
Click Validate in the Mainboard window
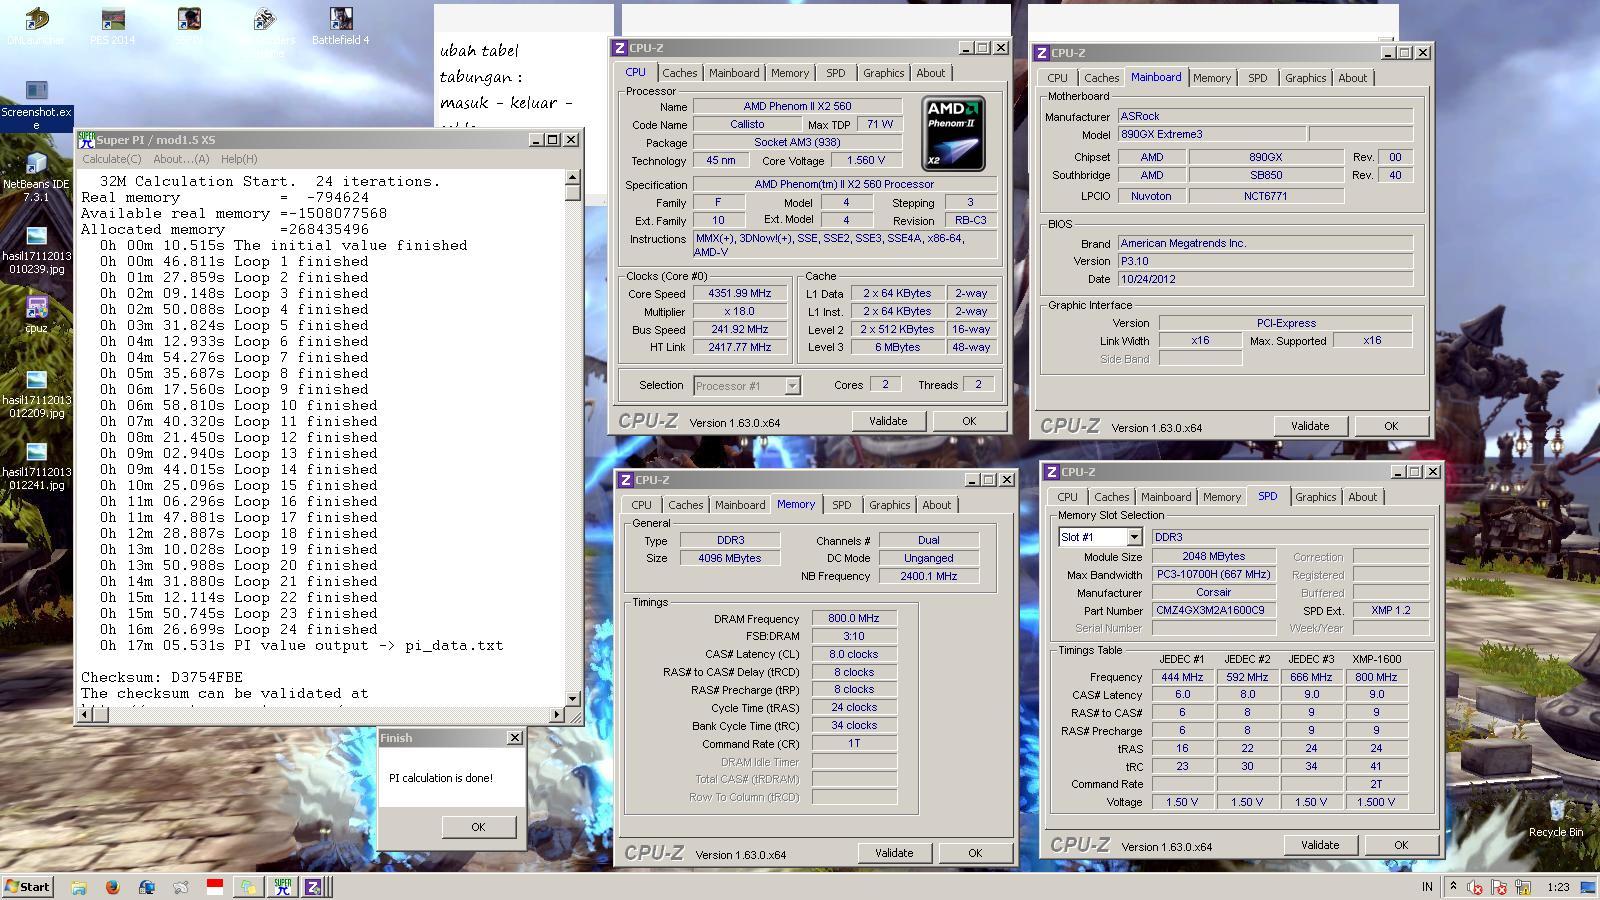(x=1310, y=426)
